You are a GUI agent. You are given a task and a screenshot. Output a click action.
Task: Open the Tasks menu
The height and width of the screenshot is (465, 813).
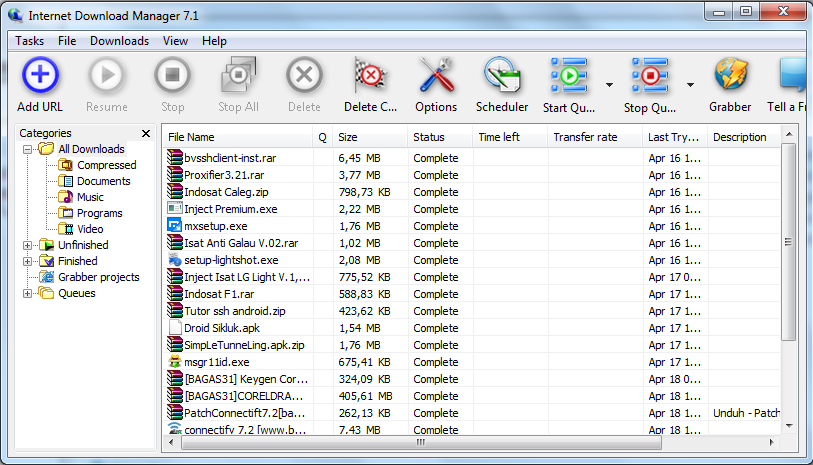[30, 41]
